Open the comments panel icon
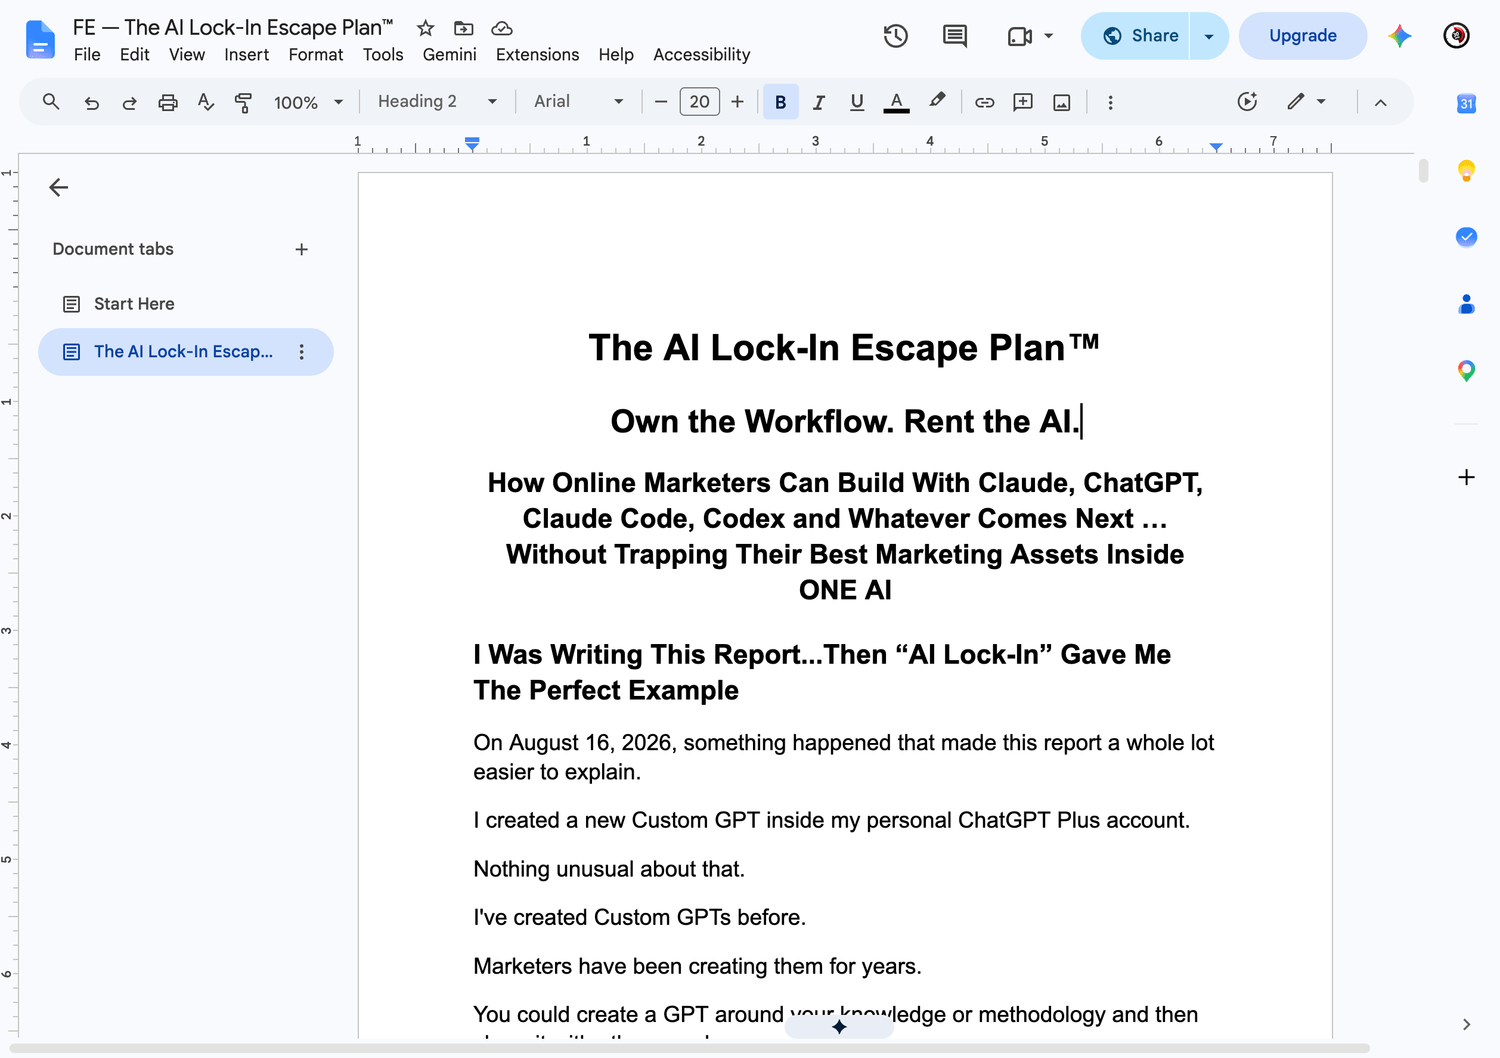The width and height of the screenshot is (1500, 1058). pos(955,36)
